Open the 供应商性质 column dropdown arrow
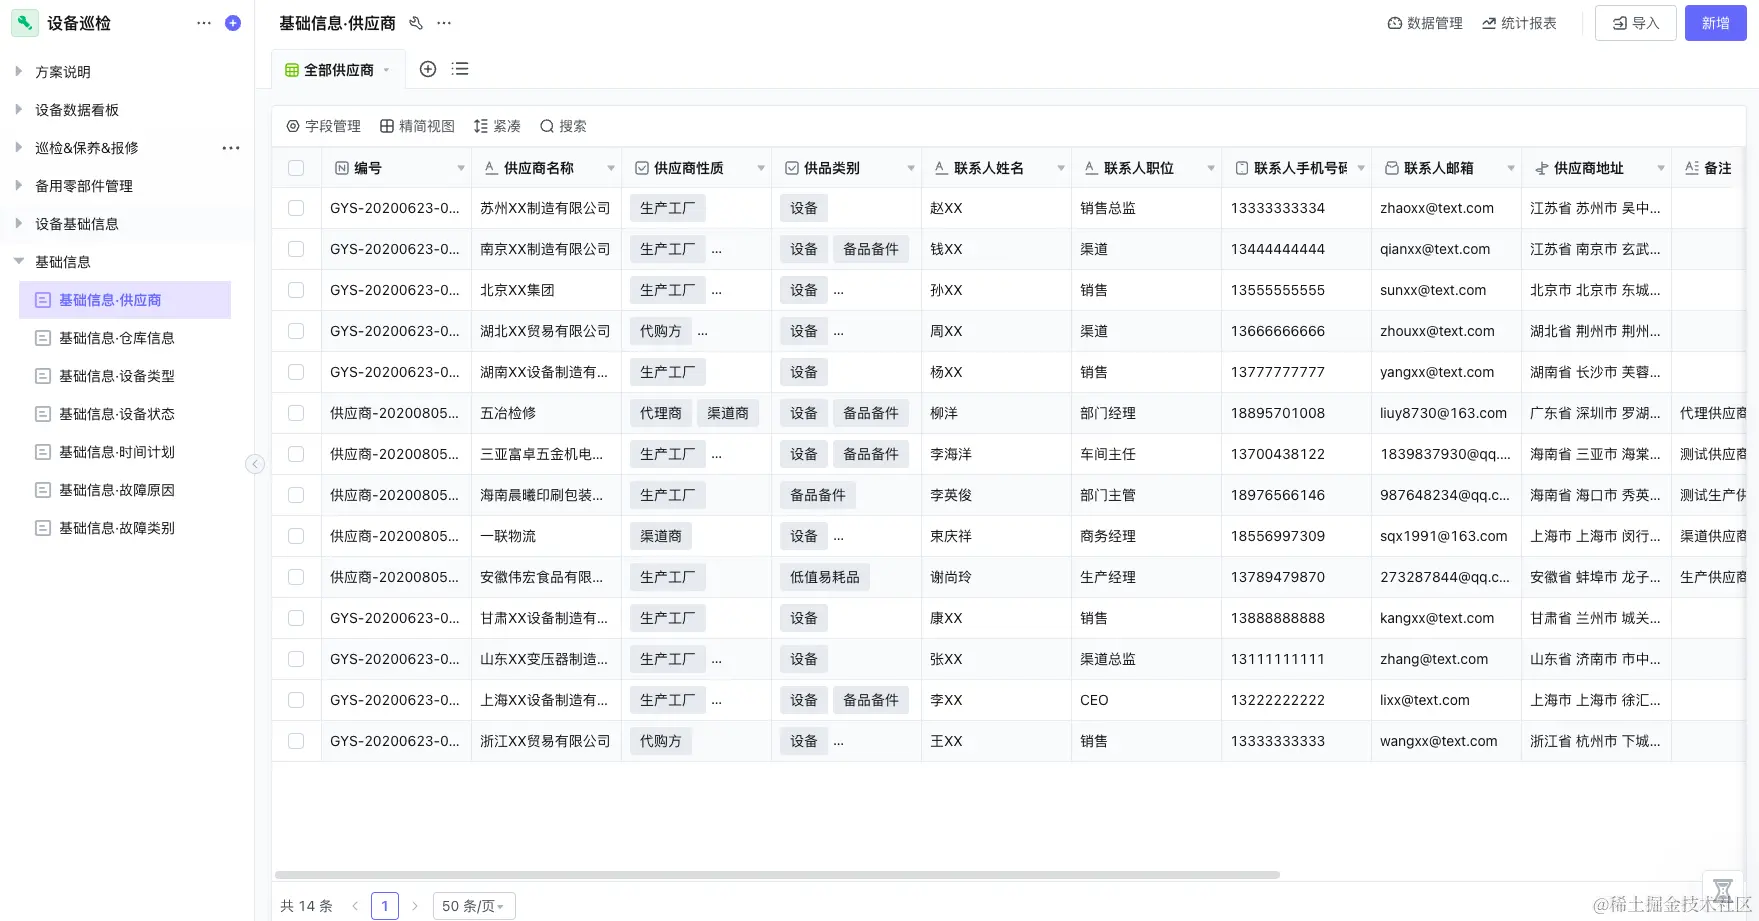The height and width of the screenshot is (921, 1759). point(761,168)
